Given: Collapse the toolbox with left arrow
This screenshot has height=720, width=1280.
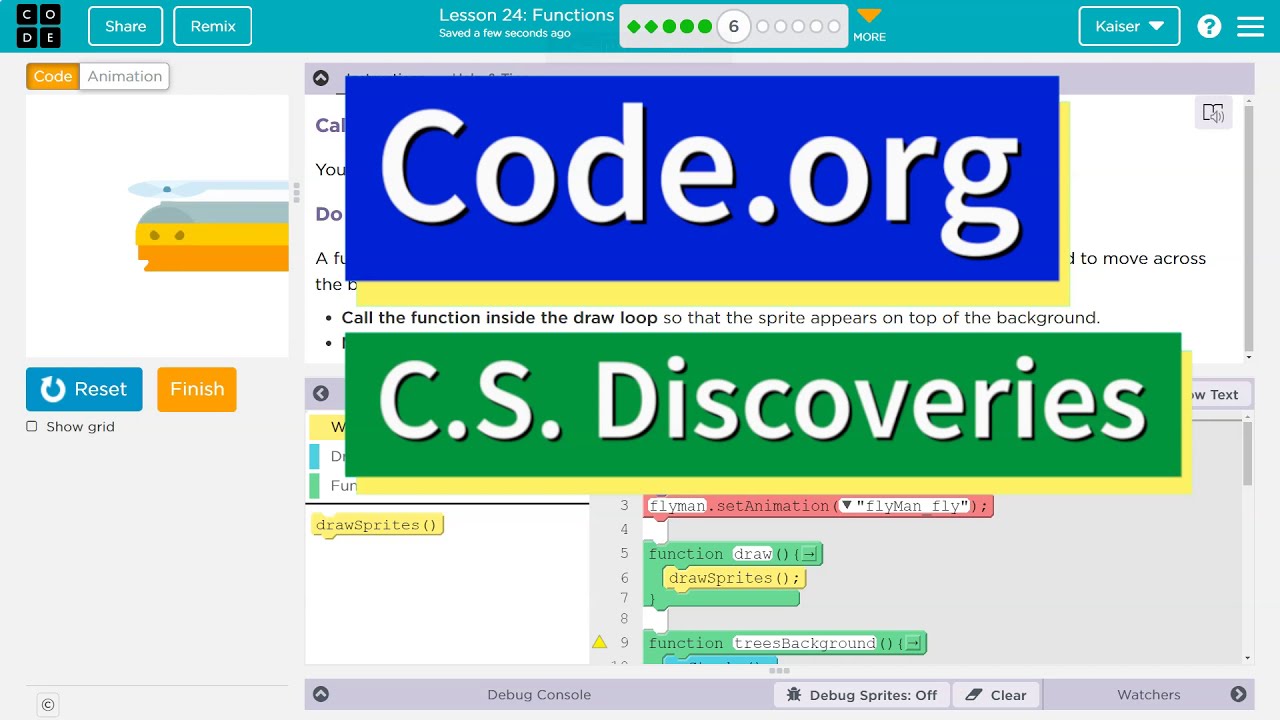Looking at the screenshot, I should pos(321,394).
